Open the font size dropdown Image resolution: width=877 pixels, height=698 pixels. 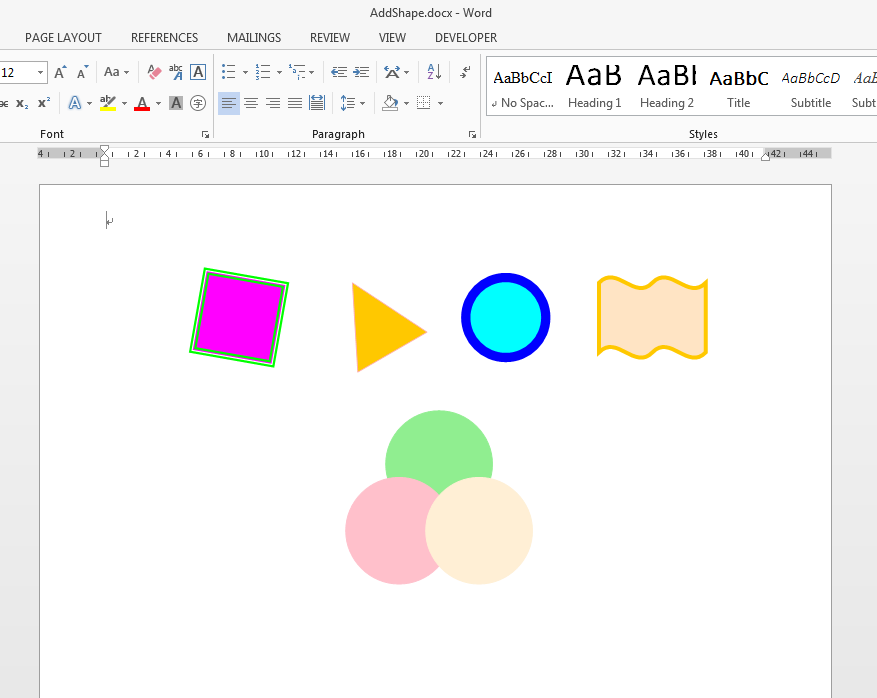(x=40, y=73)
